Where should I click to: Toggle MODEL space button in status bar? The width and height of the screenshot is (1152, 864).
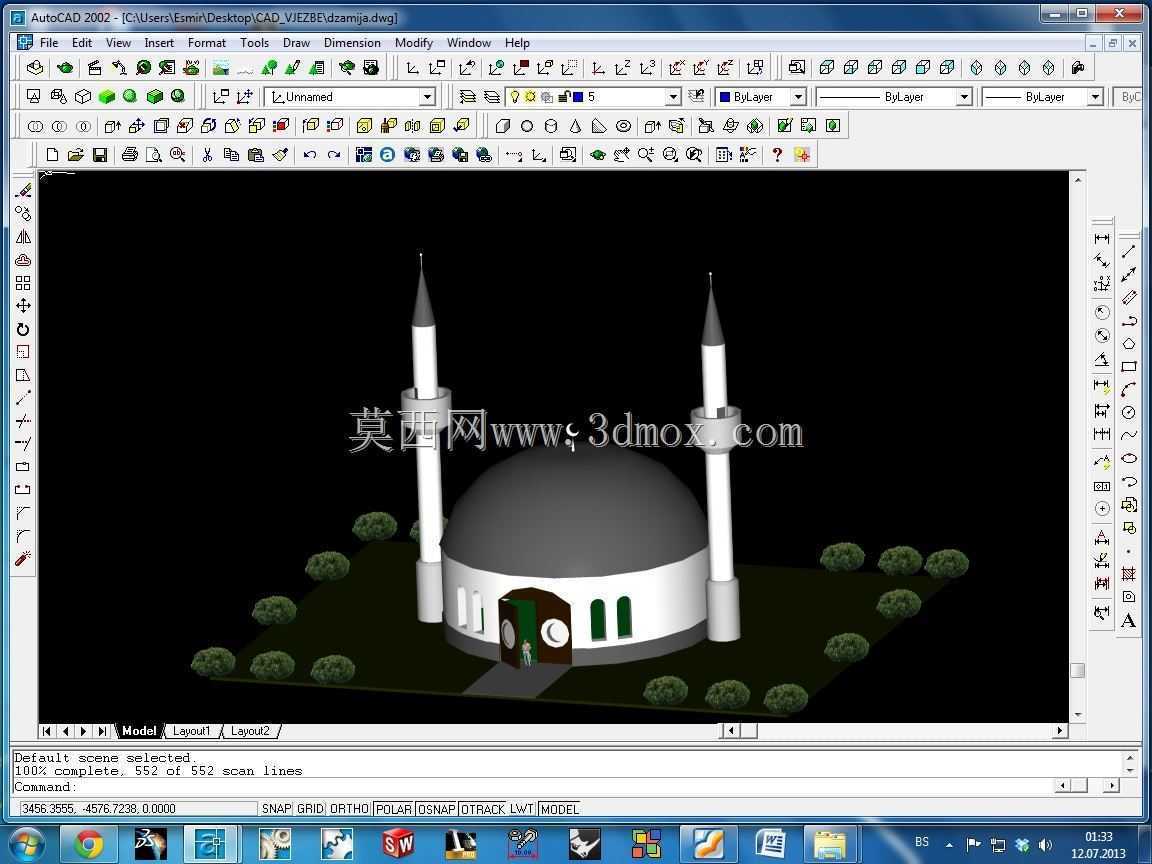coord(559,809)
